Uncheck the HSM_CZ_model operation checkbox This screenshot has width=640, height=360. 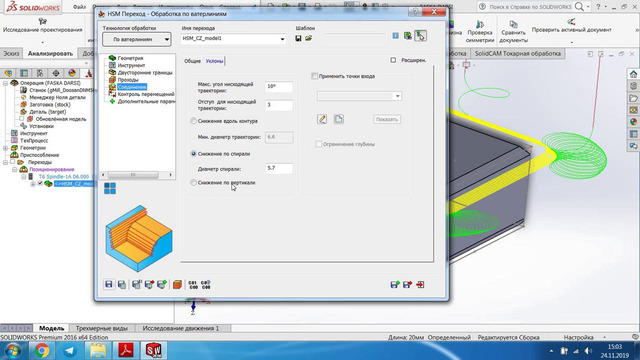point(40,184)
